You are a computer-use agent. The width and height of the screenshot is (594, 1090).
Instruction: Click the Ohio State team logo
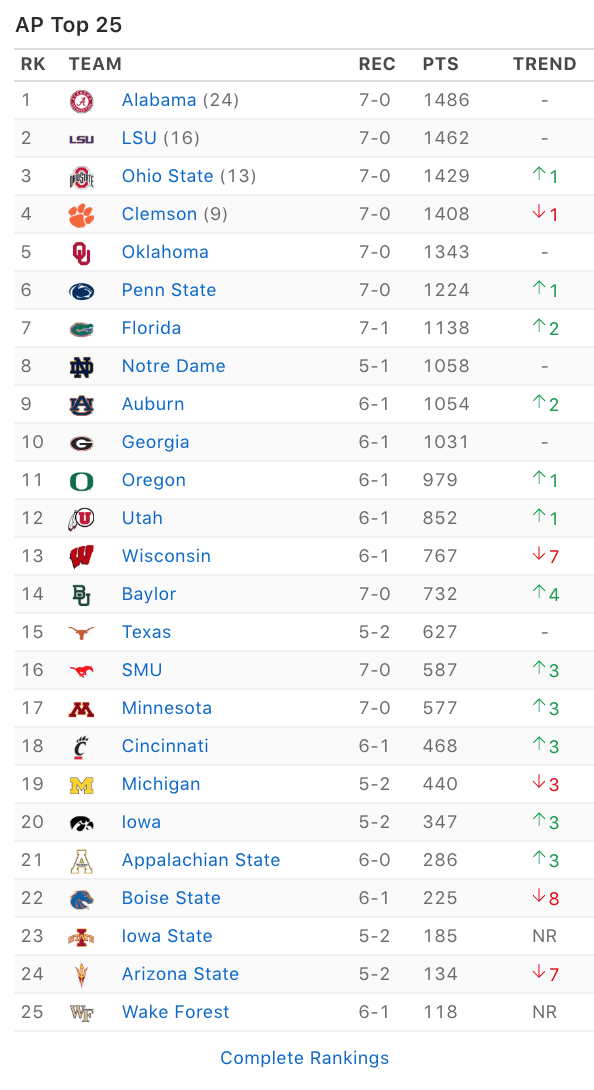pos(81,177)
